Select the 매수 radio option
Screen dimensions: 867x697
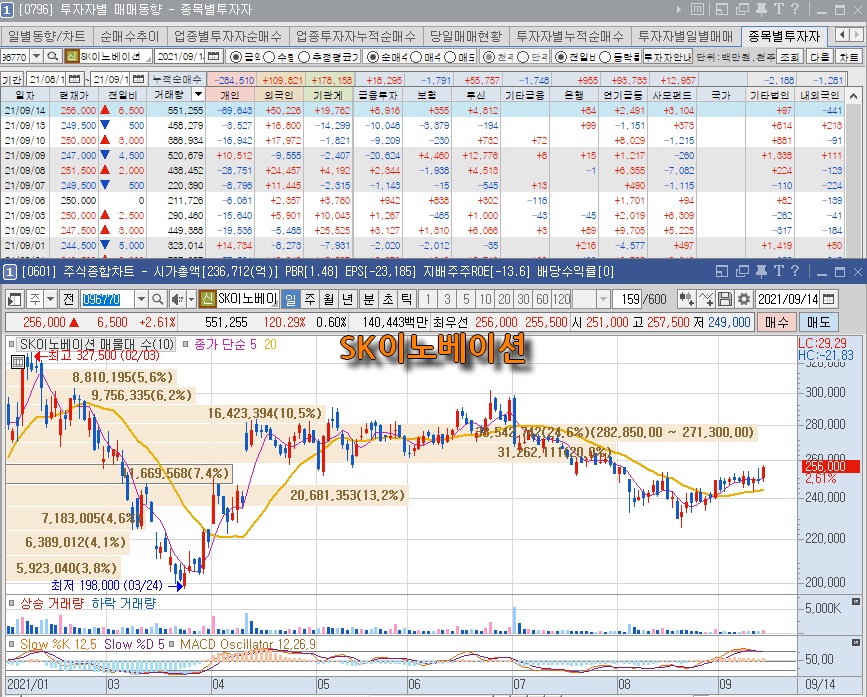[416, 57]
